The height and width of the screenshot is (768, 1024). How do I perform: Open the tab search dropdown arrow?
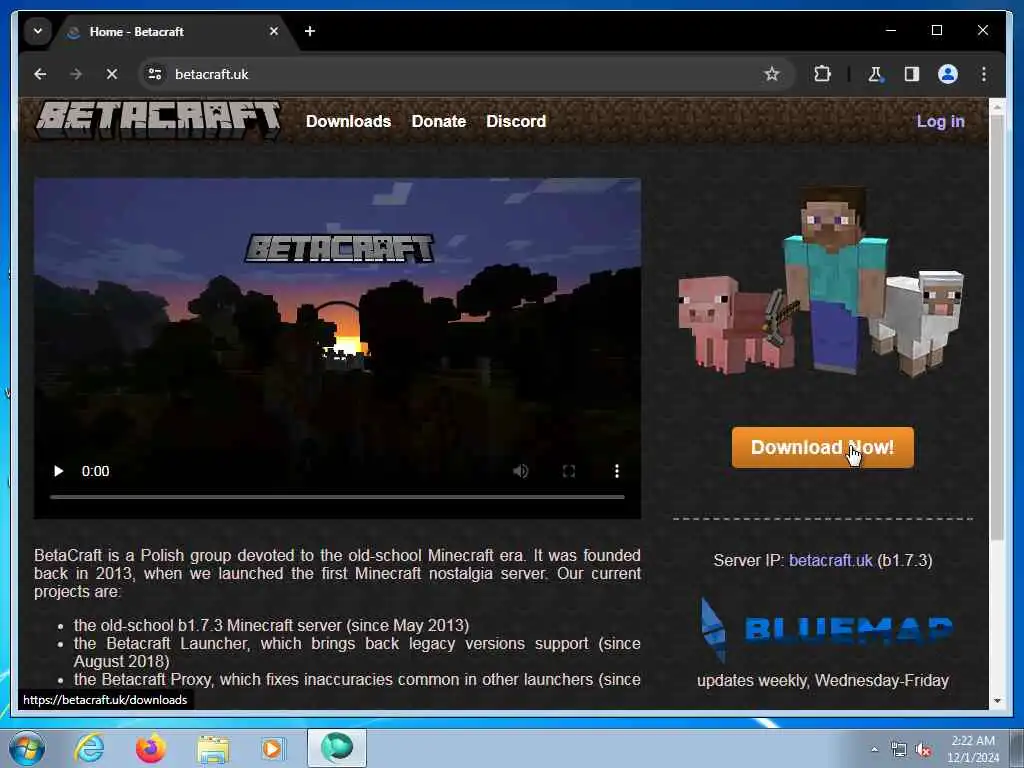coord(38,31)
